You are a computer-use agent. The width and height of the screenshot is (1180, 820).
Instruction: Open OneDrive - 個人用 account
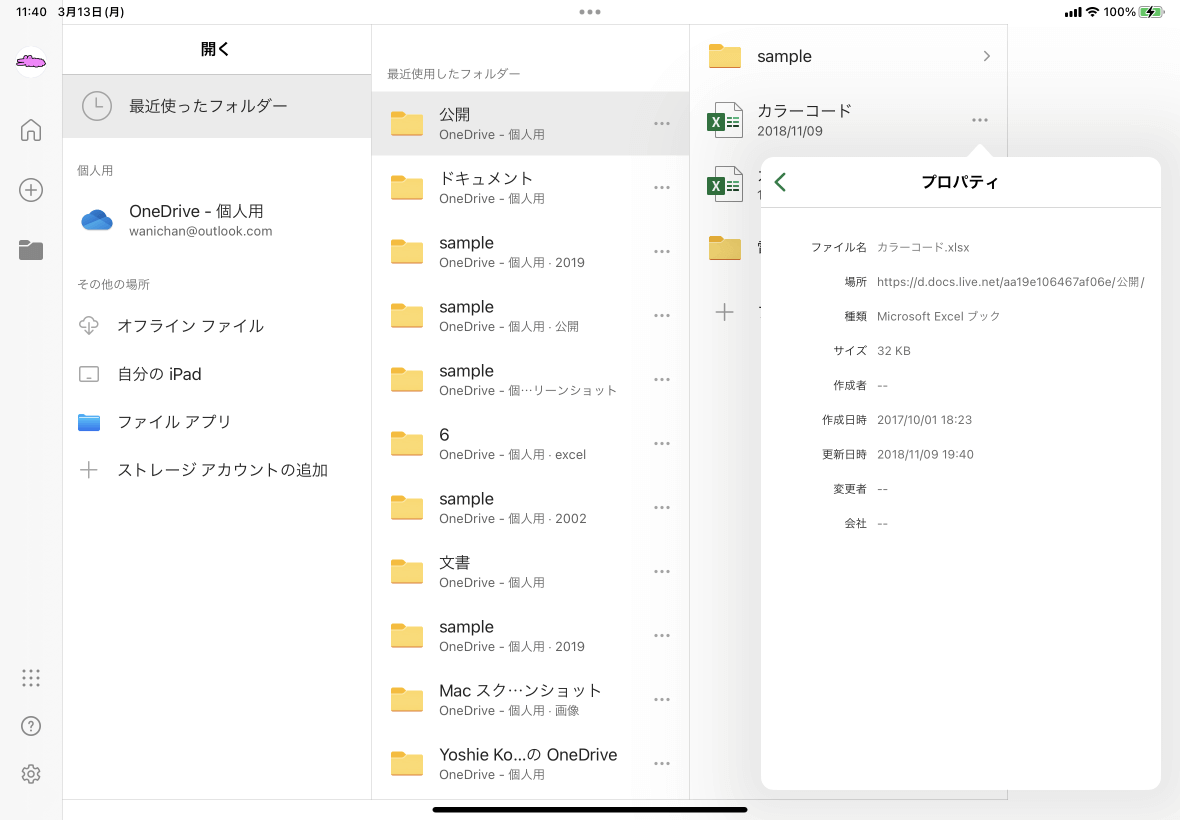217,220
